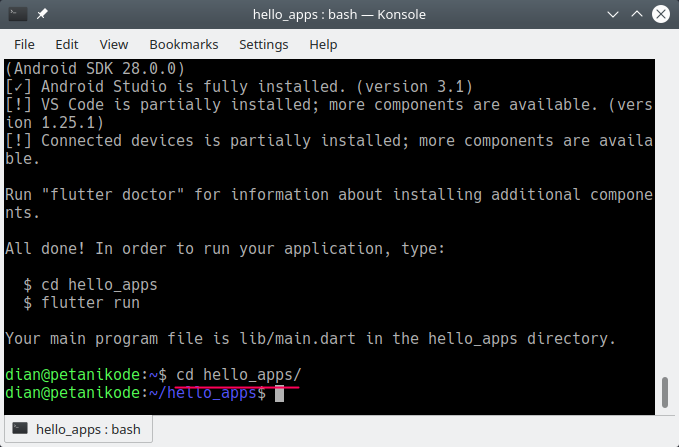Open the Help menu

[x=323, y=44]
